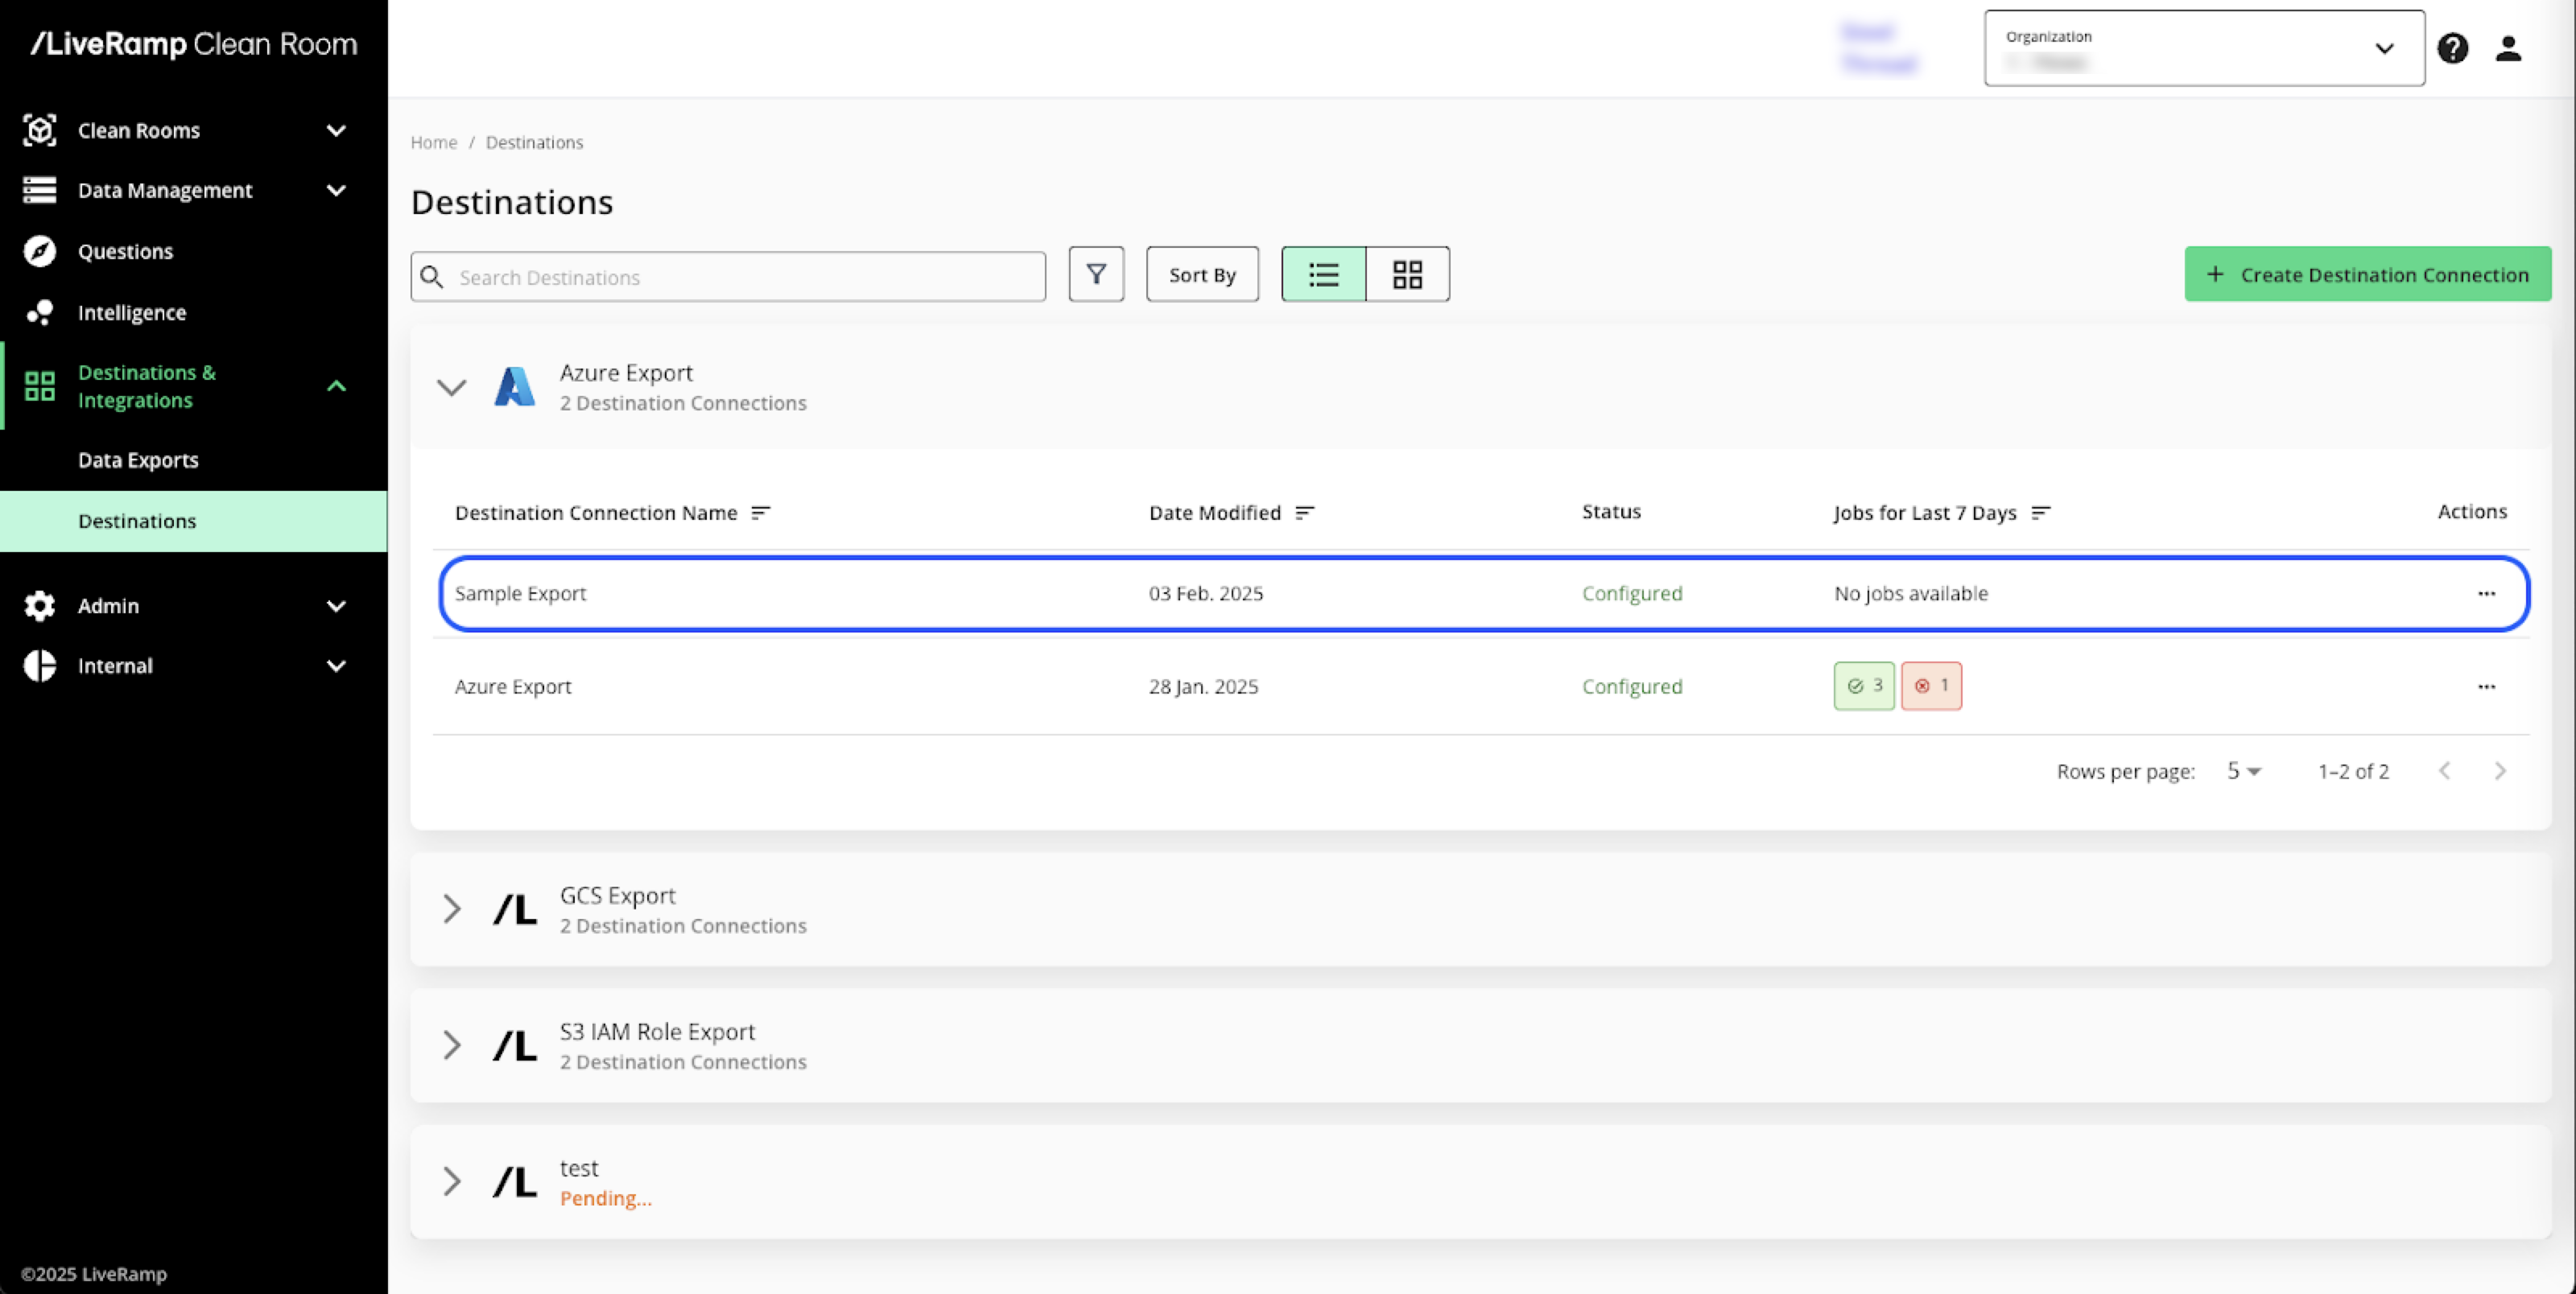Click the Sort By button
This screenshot has height=1294, width=2576.
coord(1202,274)
